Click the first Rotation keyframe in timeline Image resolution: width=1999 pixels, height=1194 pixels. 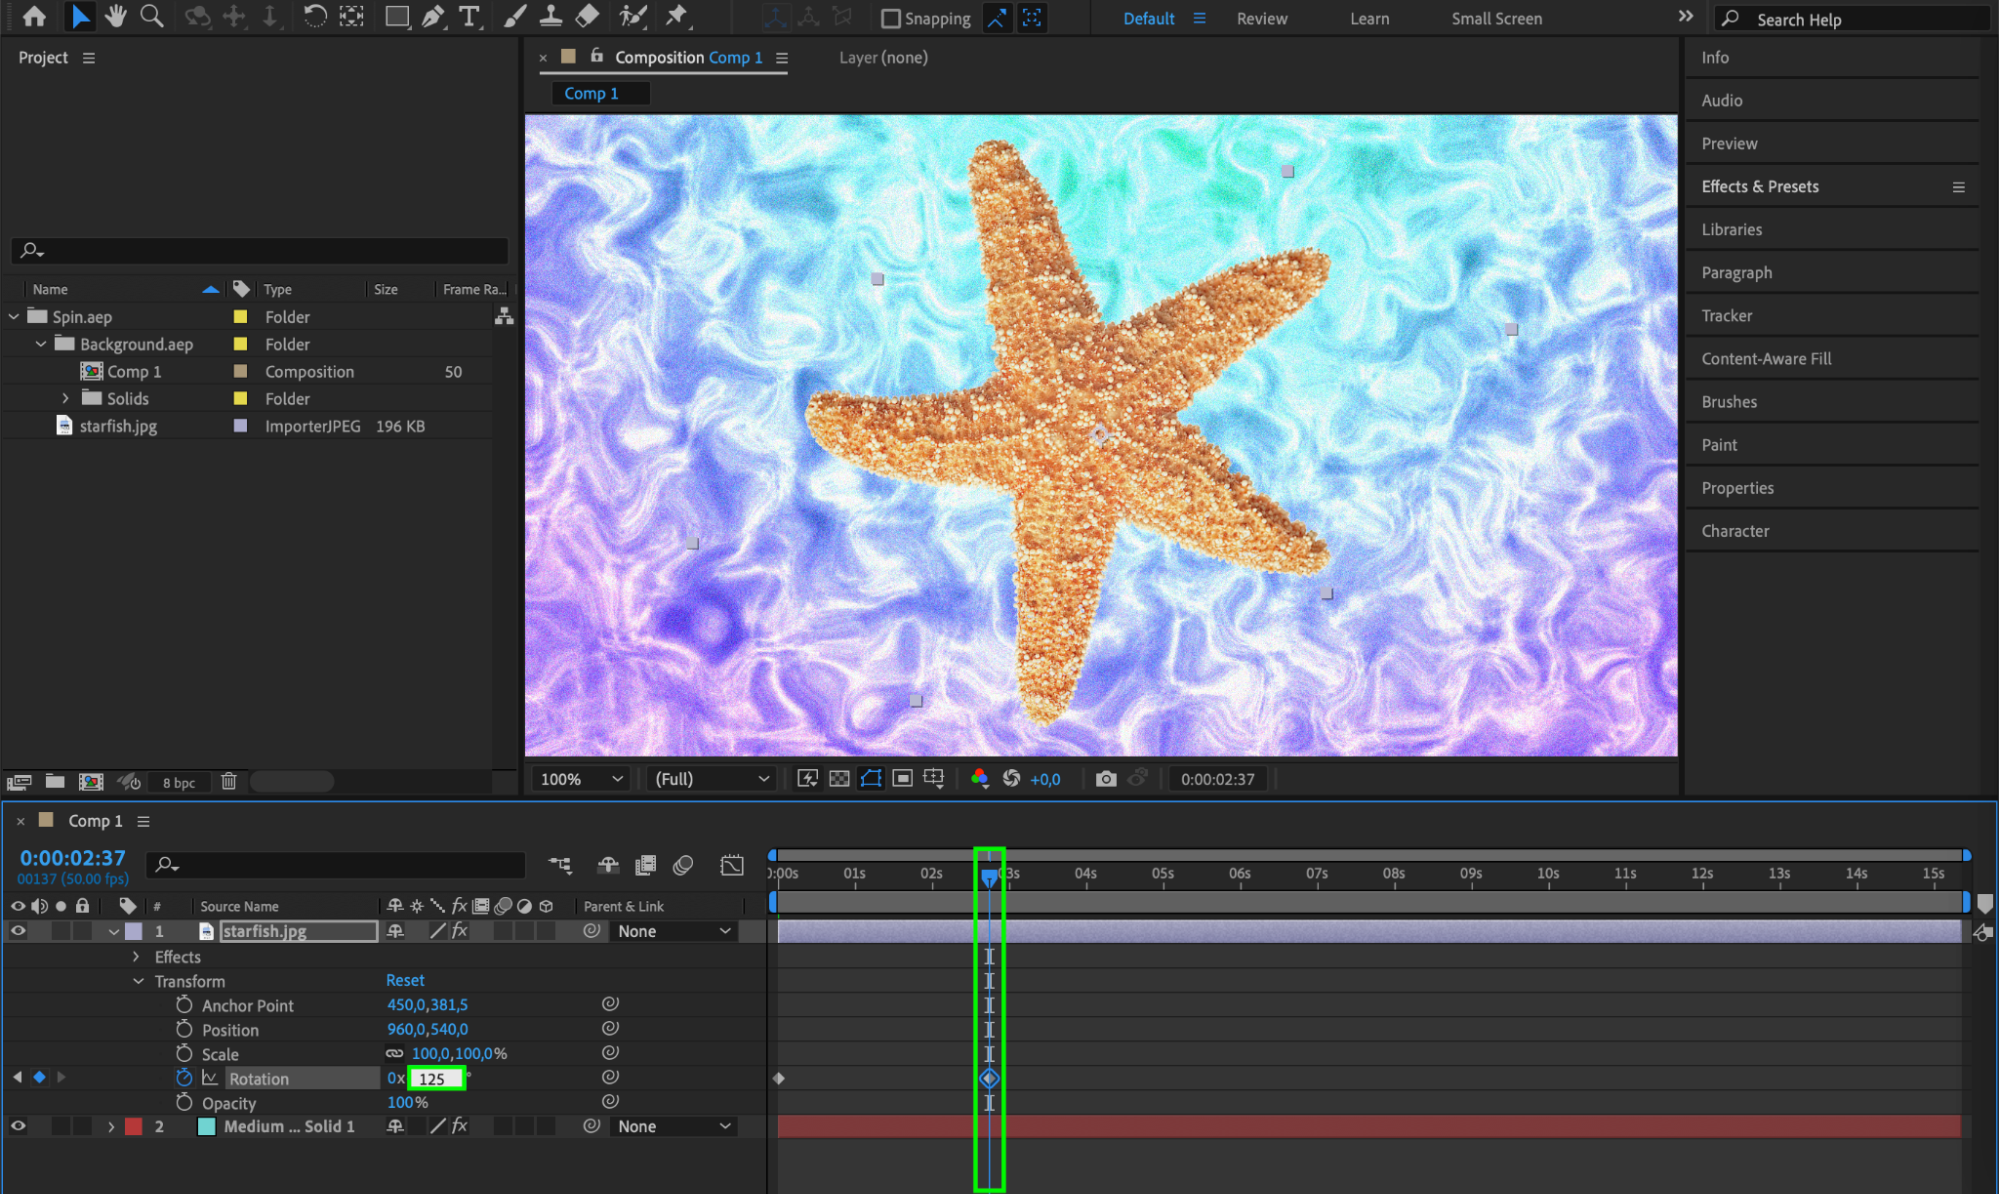pos(779,1078)
